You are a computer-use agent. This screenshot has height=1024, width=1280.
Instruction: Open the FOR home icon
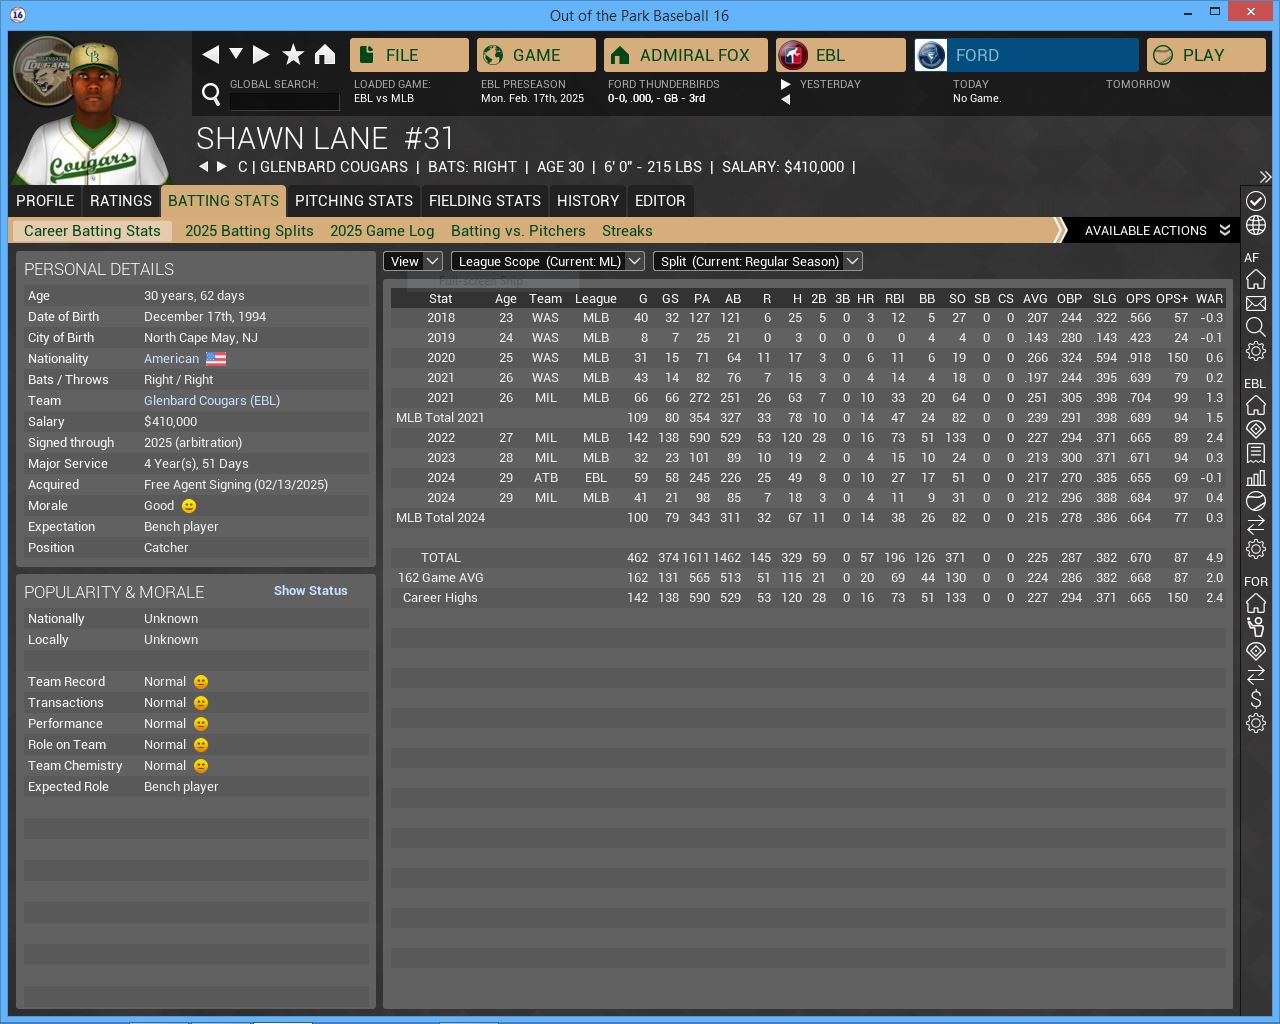click(x=1256, y=603)
